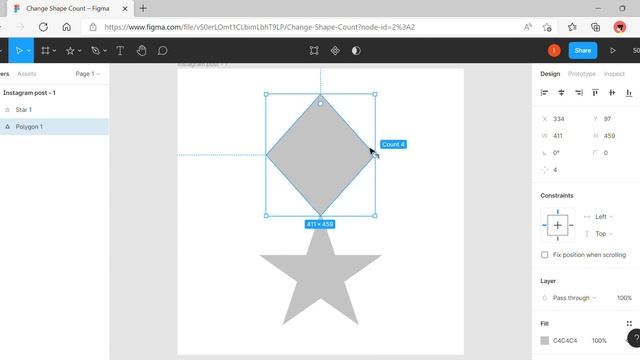The height and width of the screenshot is (360, 640).
Task: Click the browser address bar URL
Action: 260,27
